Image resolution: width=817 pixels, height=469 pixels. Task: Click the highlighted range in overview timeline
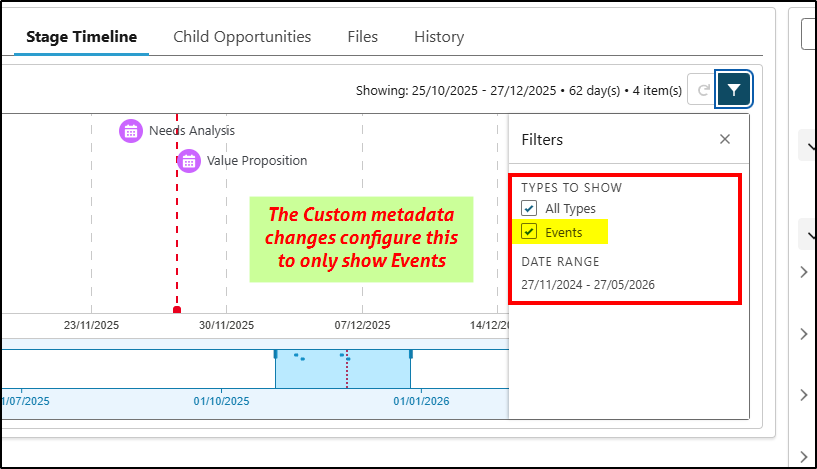pyautogui.click(x=320, y=375)
